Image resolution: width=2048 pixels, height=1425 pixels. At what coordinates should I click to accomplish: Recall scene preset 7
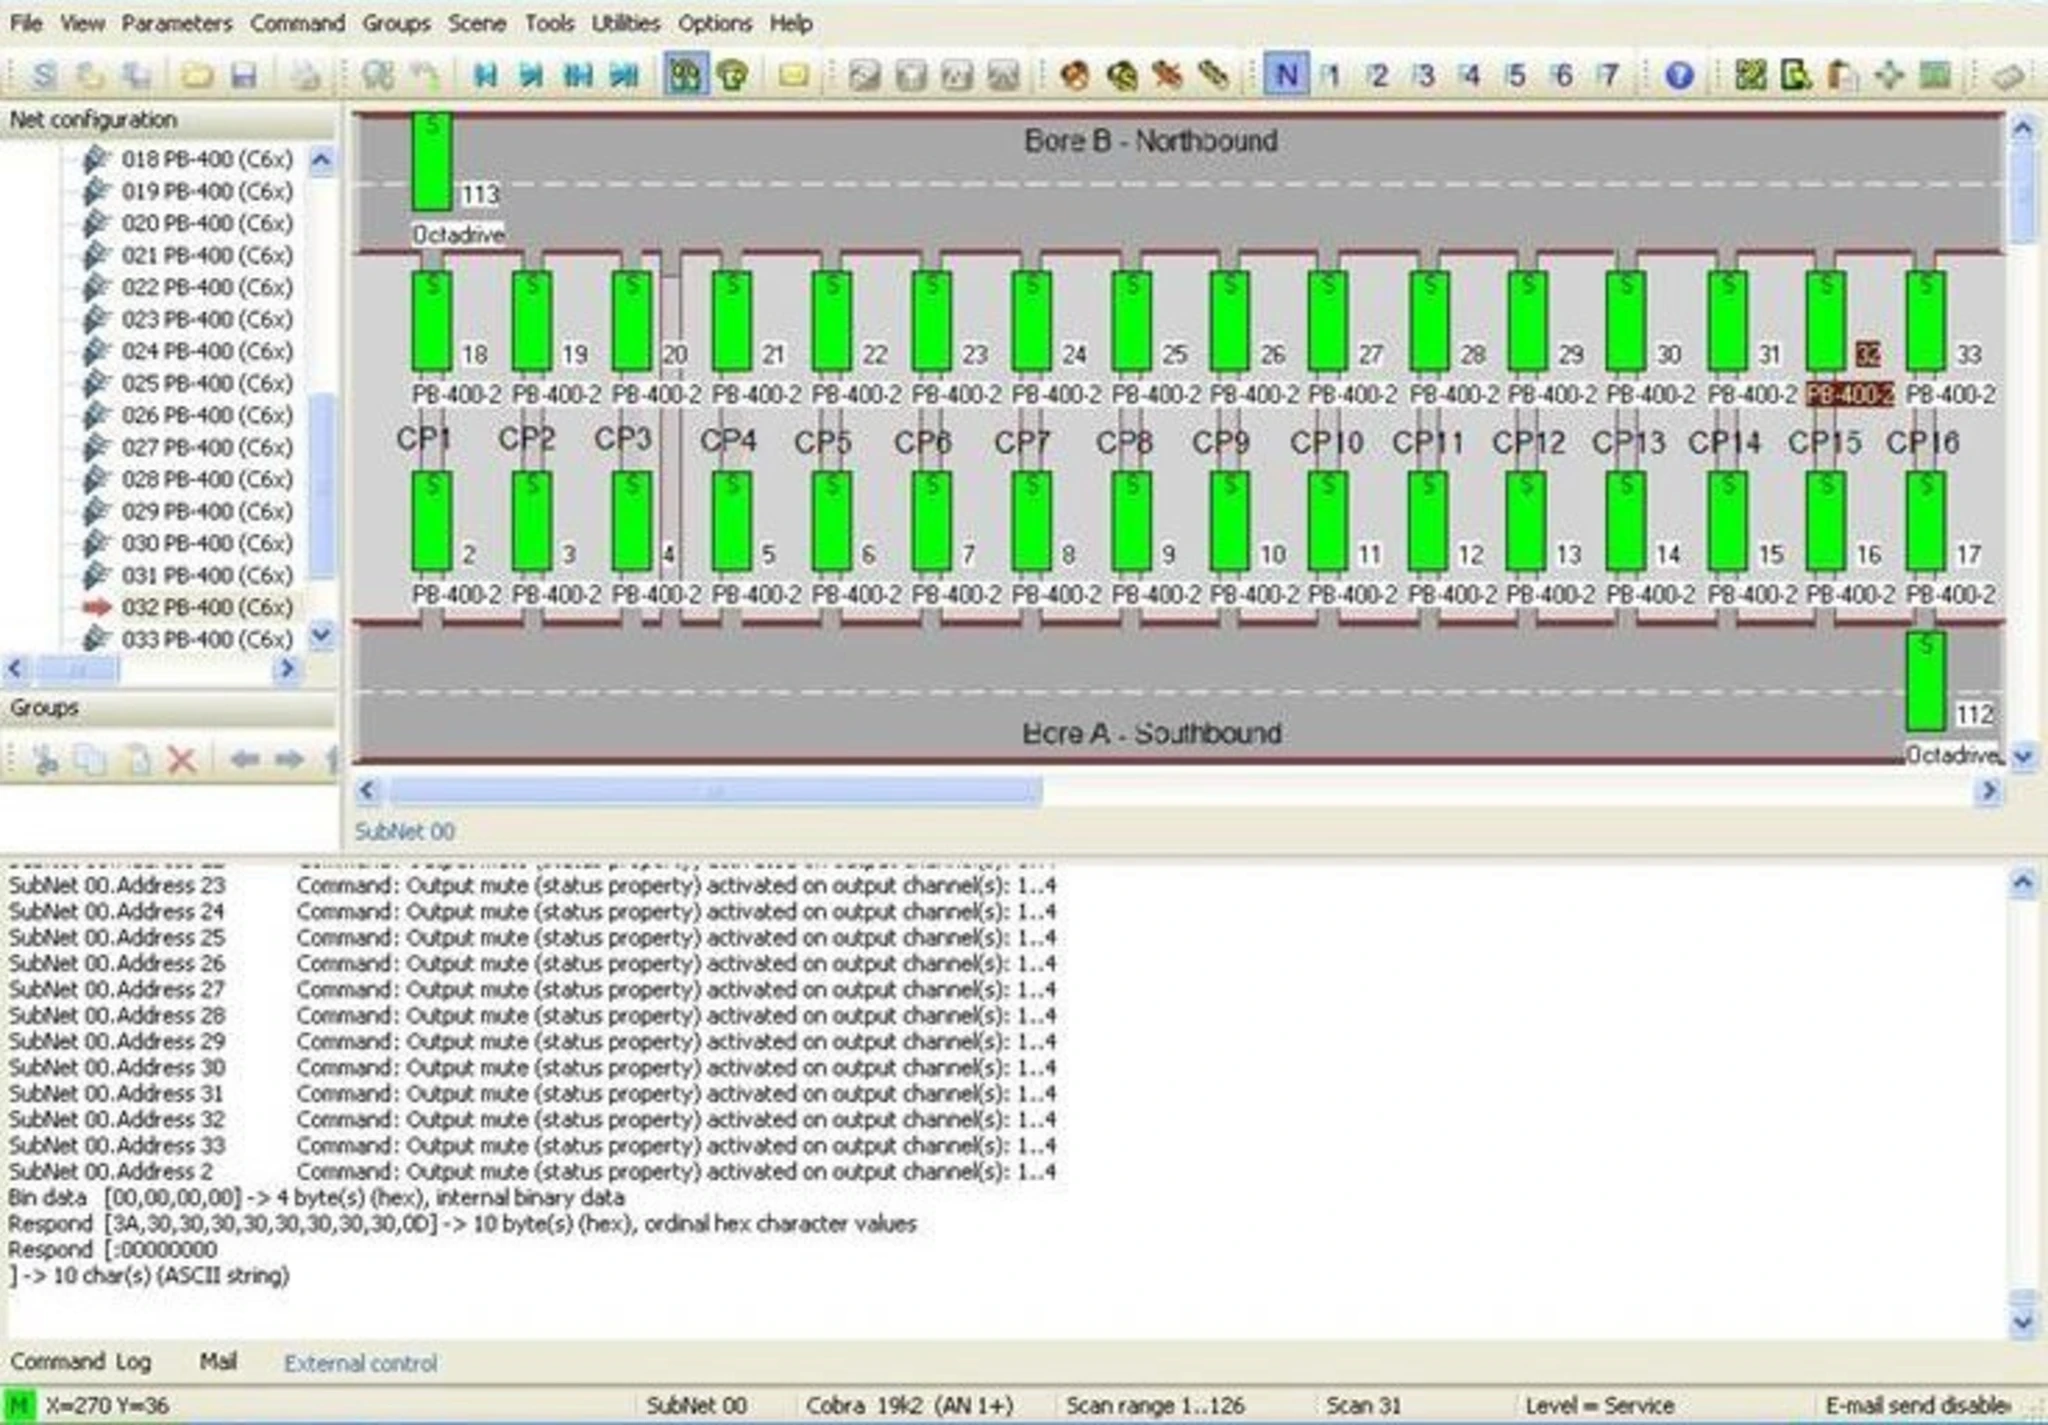[x=1608, y=76]
